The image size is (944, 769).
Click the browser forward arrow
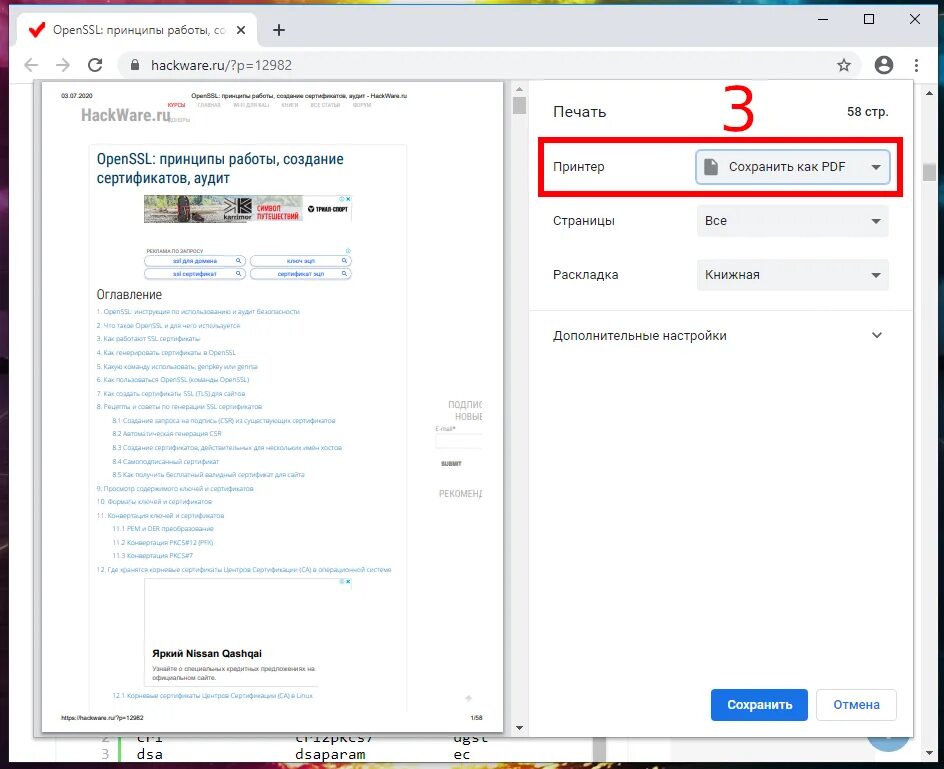63,65
